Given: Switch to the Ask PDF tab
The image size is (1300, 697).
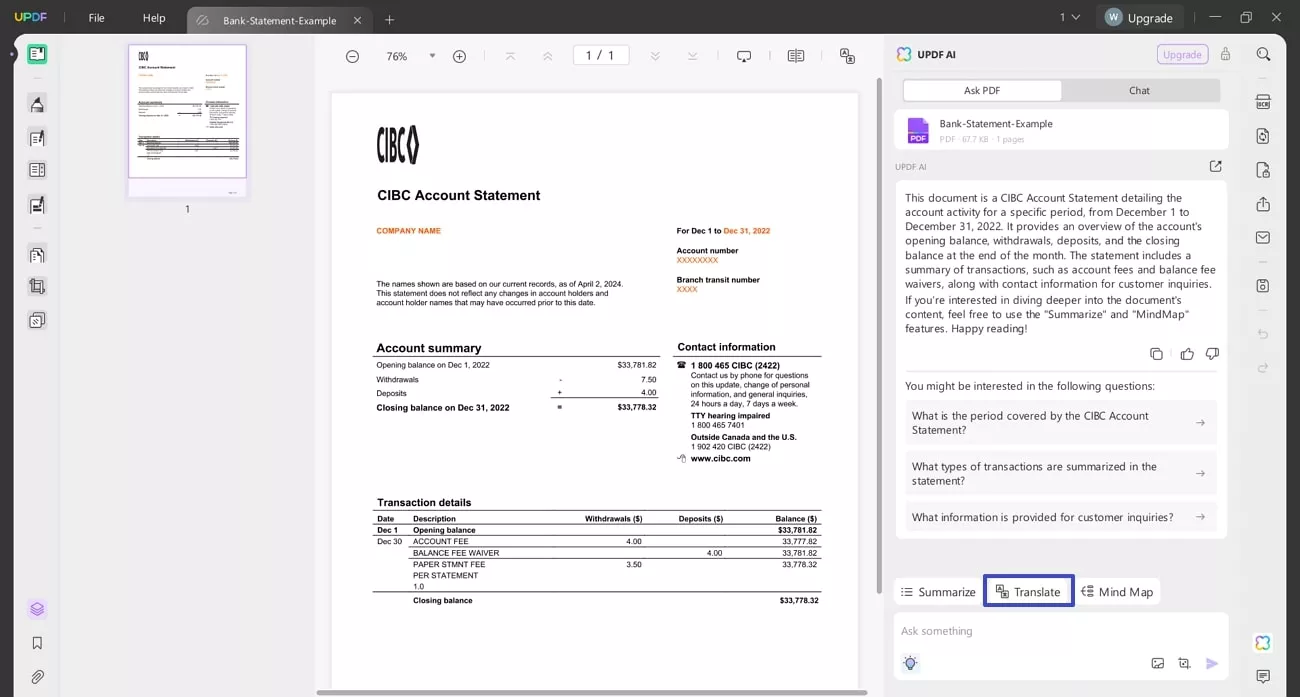Looking at the screenshot, I should (x=982, y=90).
